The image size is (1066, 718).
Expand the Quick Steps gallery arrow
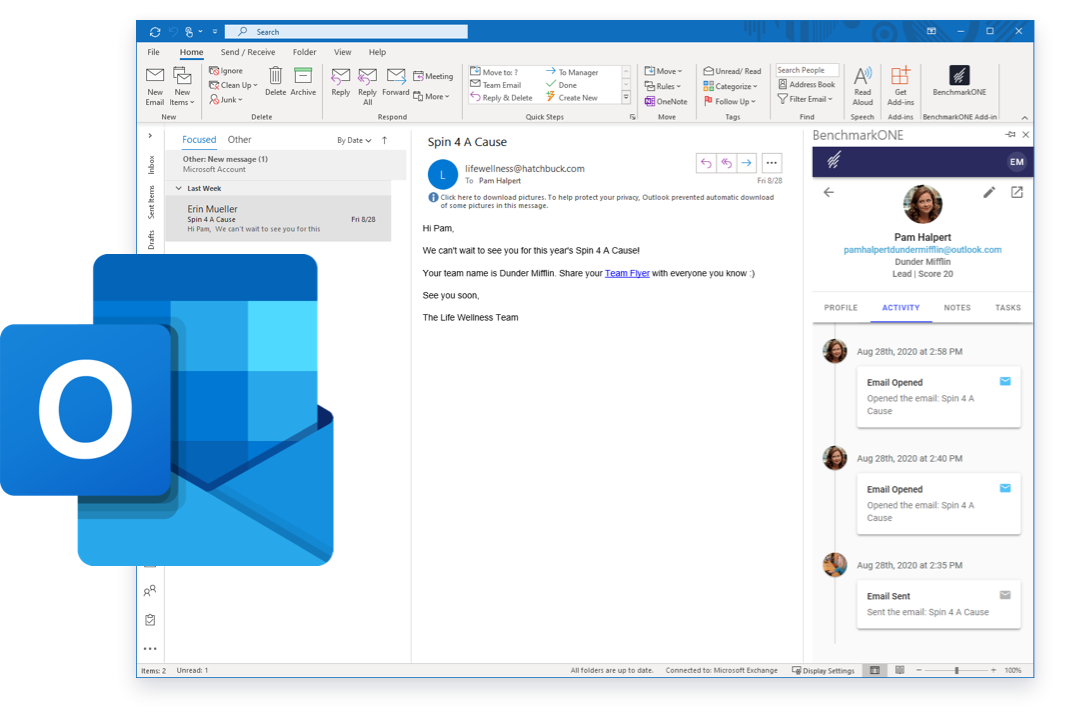coord(625,98)
